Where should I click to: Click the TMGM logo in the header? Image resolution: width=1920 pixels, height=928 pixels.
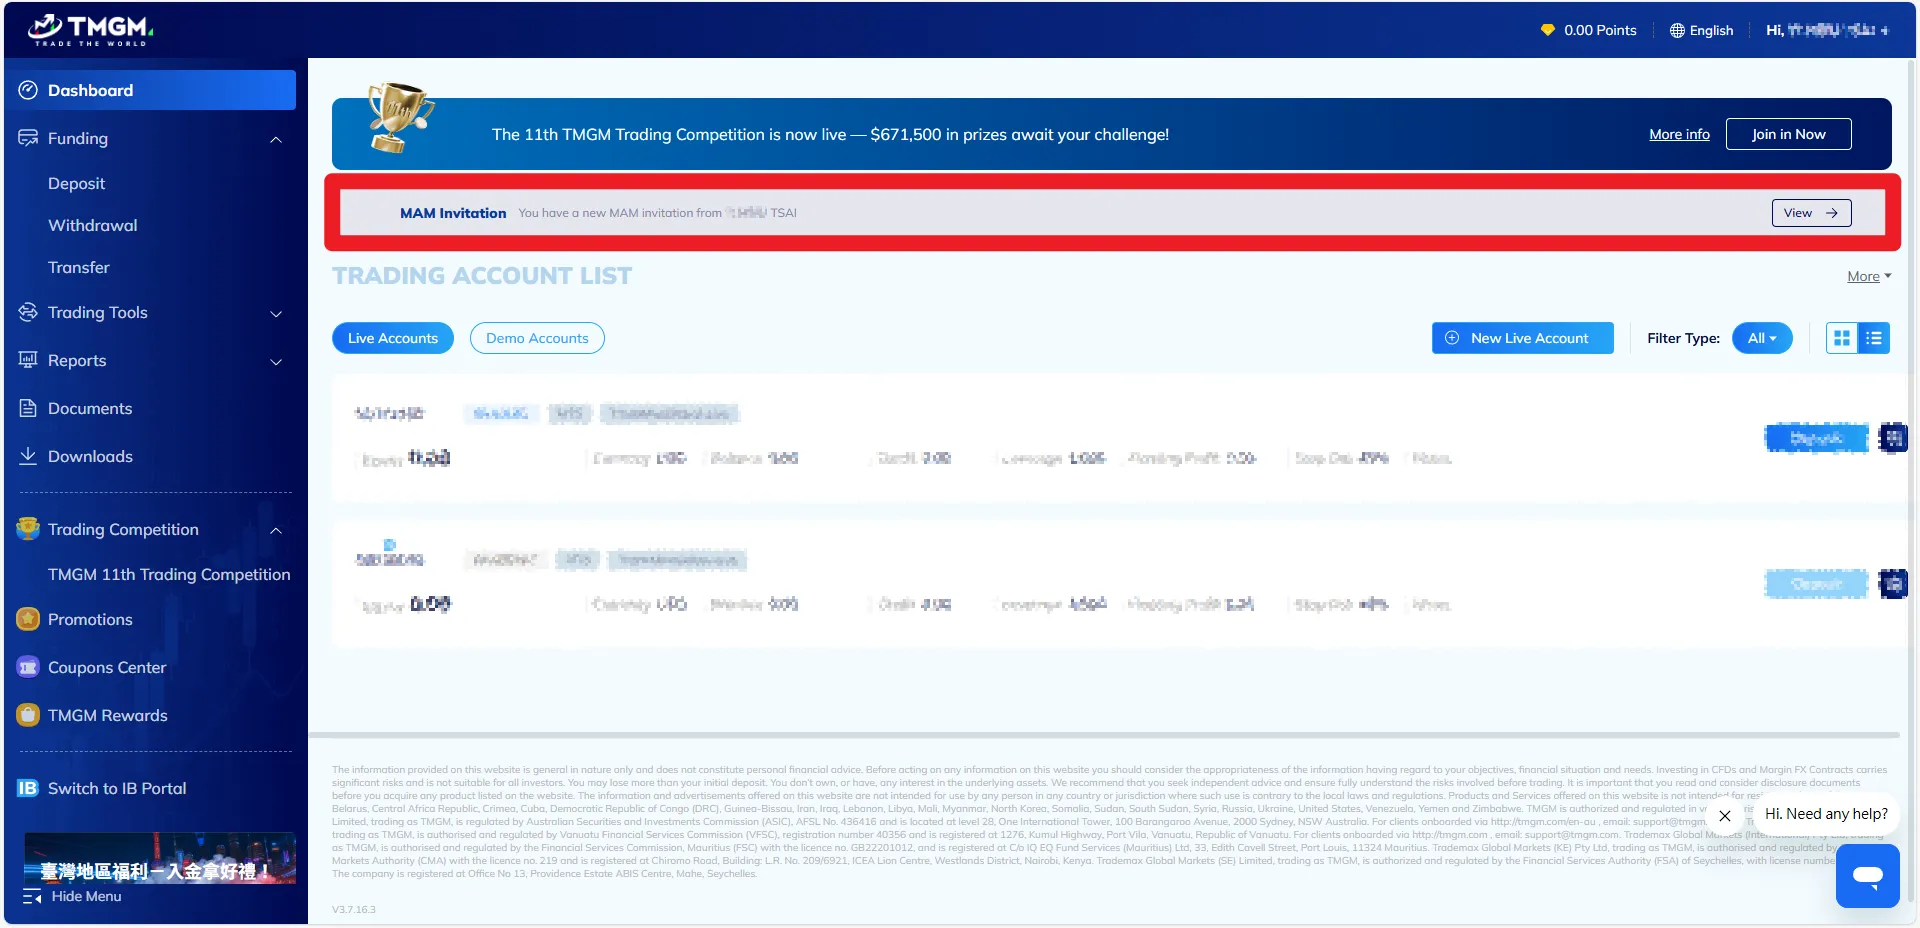90,30
